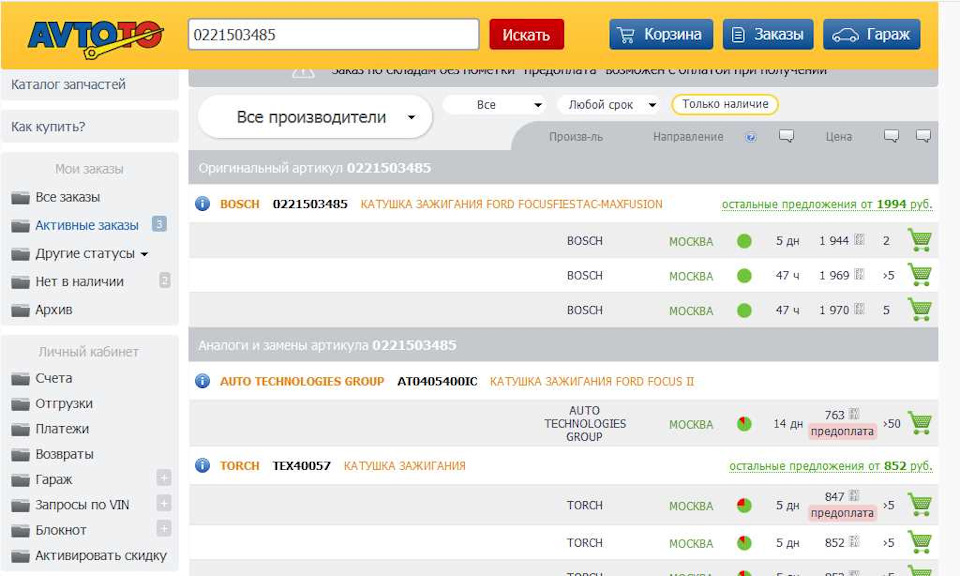
Task: Click the AVTOTO logo
Action: click(x=94, y=36)
